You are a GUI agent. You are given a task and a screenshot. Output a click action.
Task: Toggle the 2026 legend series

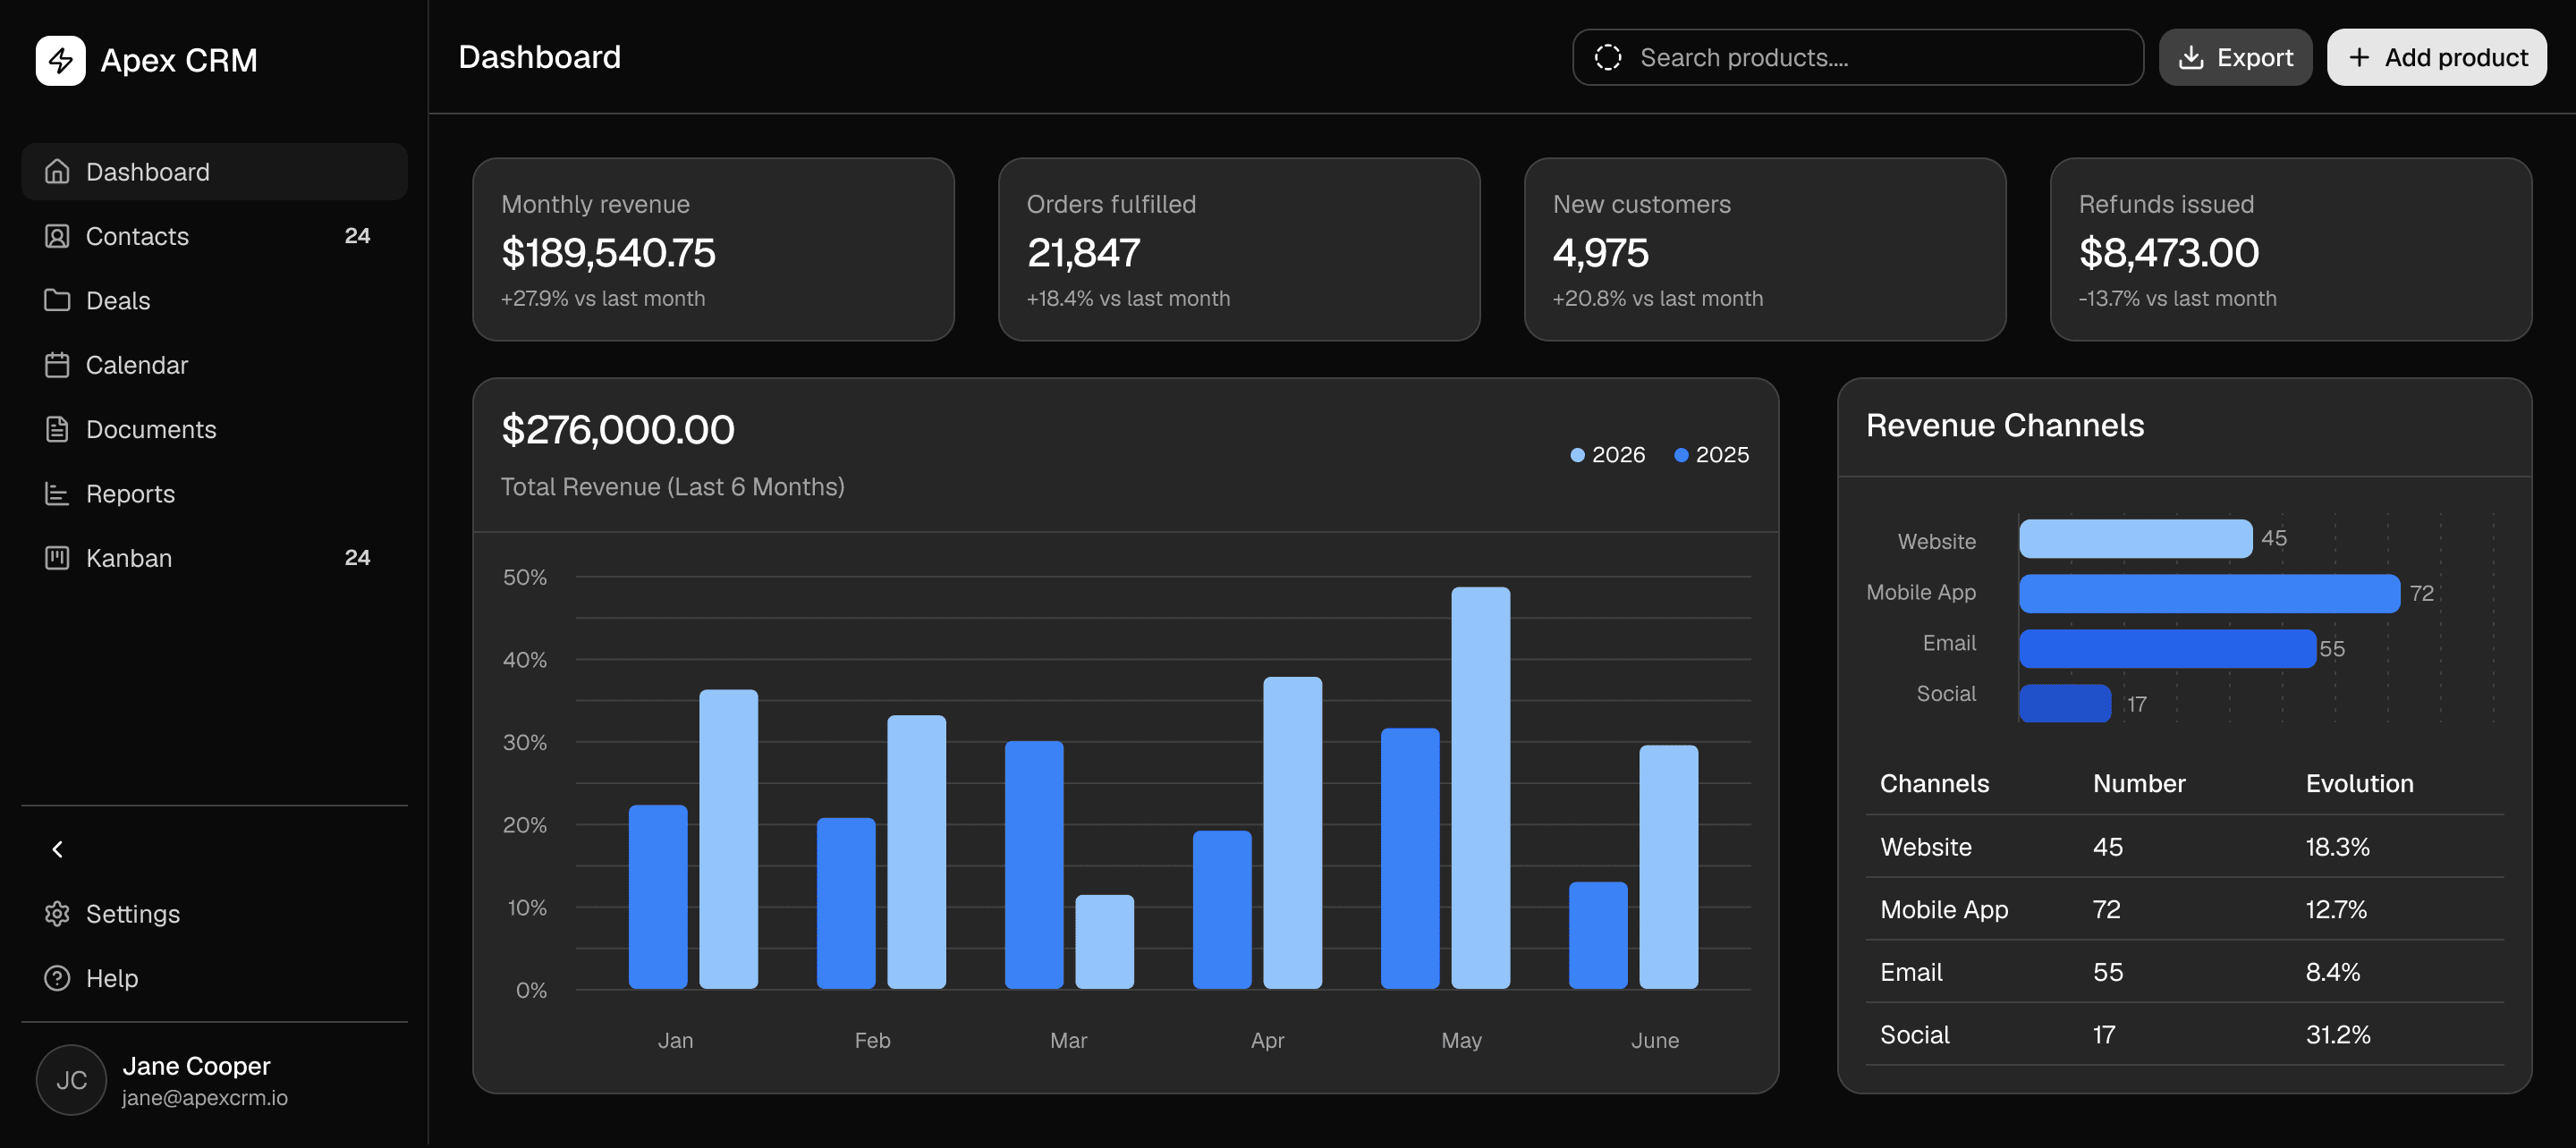pyautogui.click(x=1607, y=455)
